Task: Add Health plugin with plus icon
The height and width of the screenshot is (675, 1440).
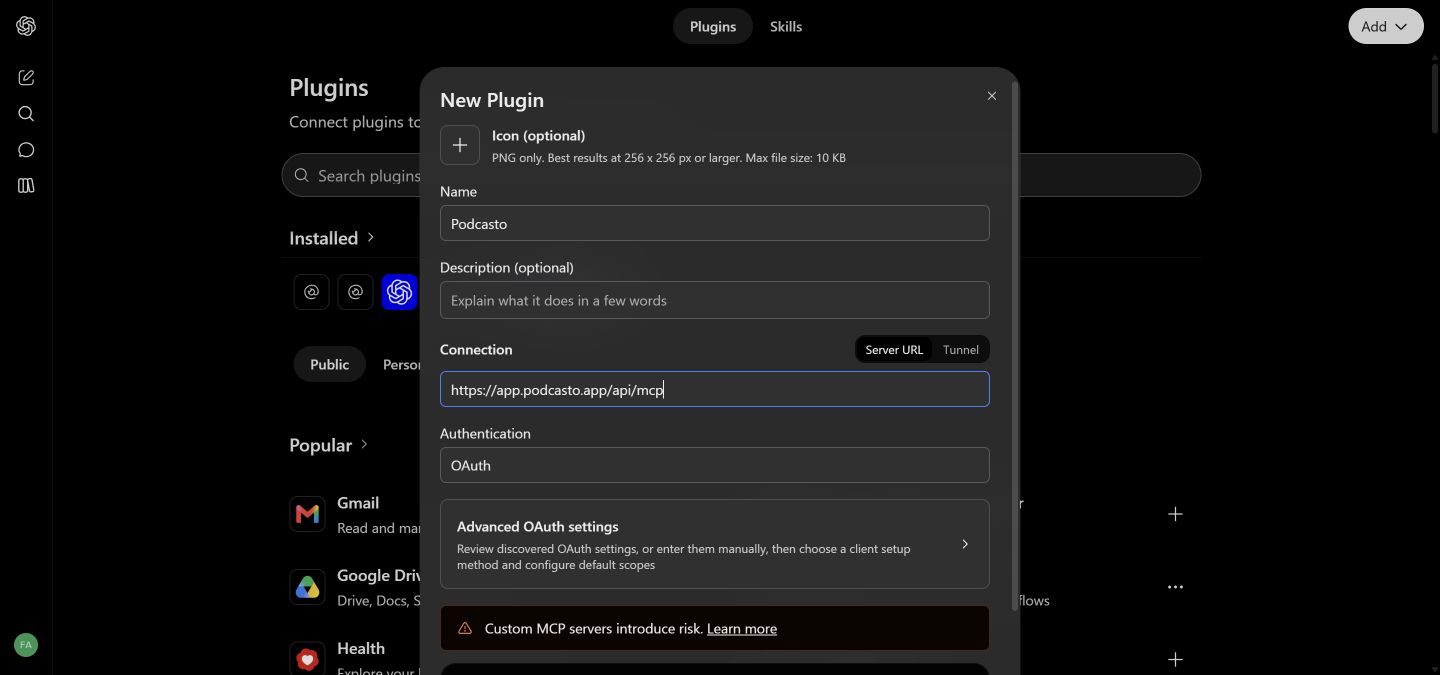Action: [x=1175, y=660]
